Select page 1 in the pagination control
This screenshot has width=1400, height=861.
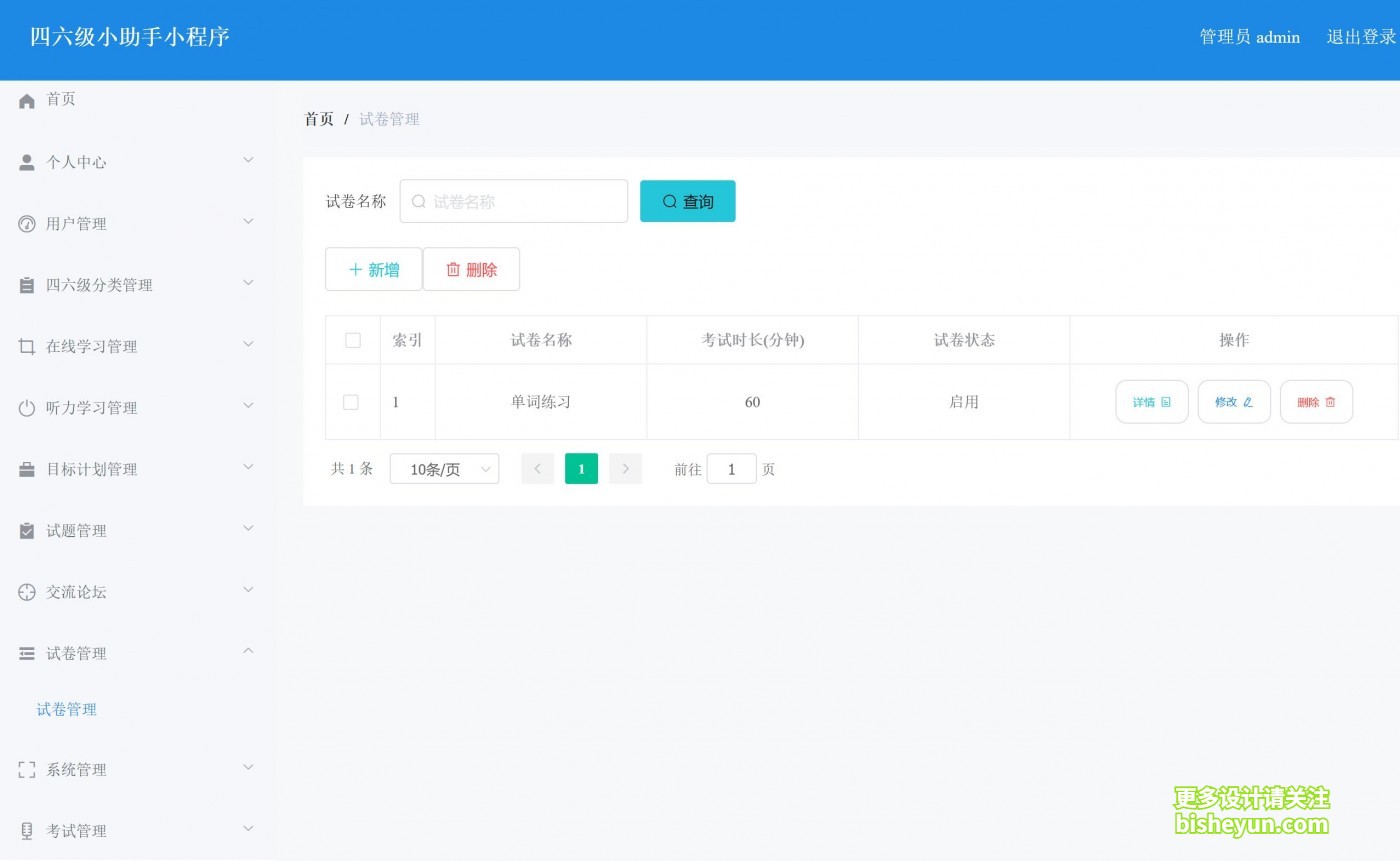pyautogui.click(x=581, y=468)
